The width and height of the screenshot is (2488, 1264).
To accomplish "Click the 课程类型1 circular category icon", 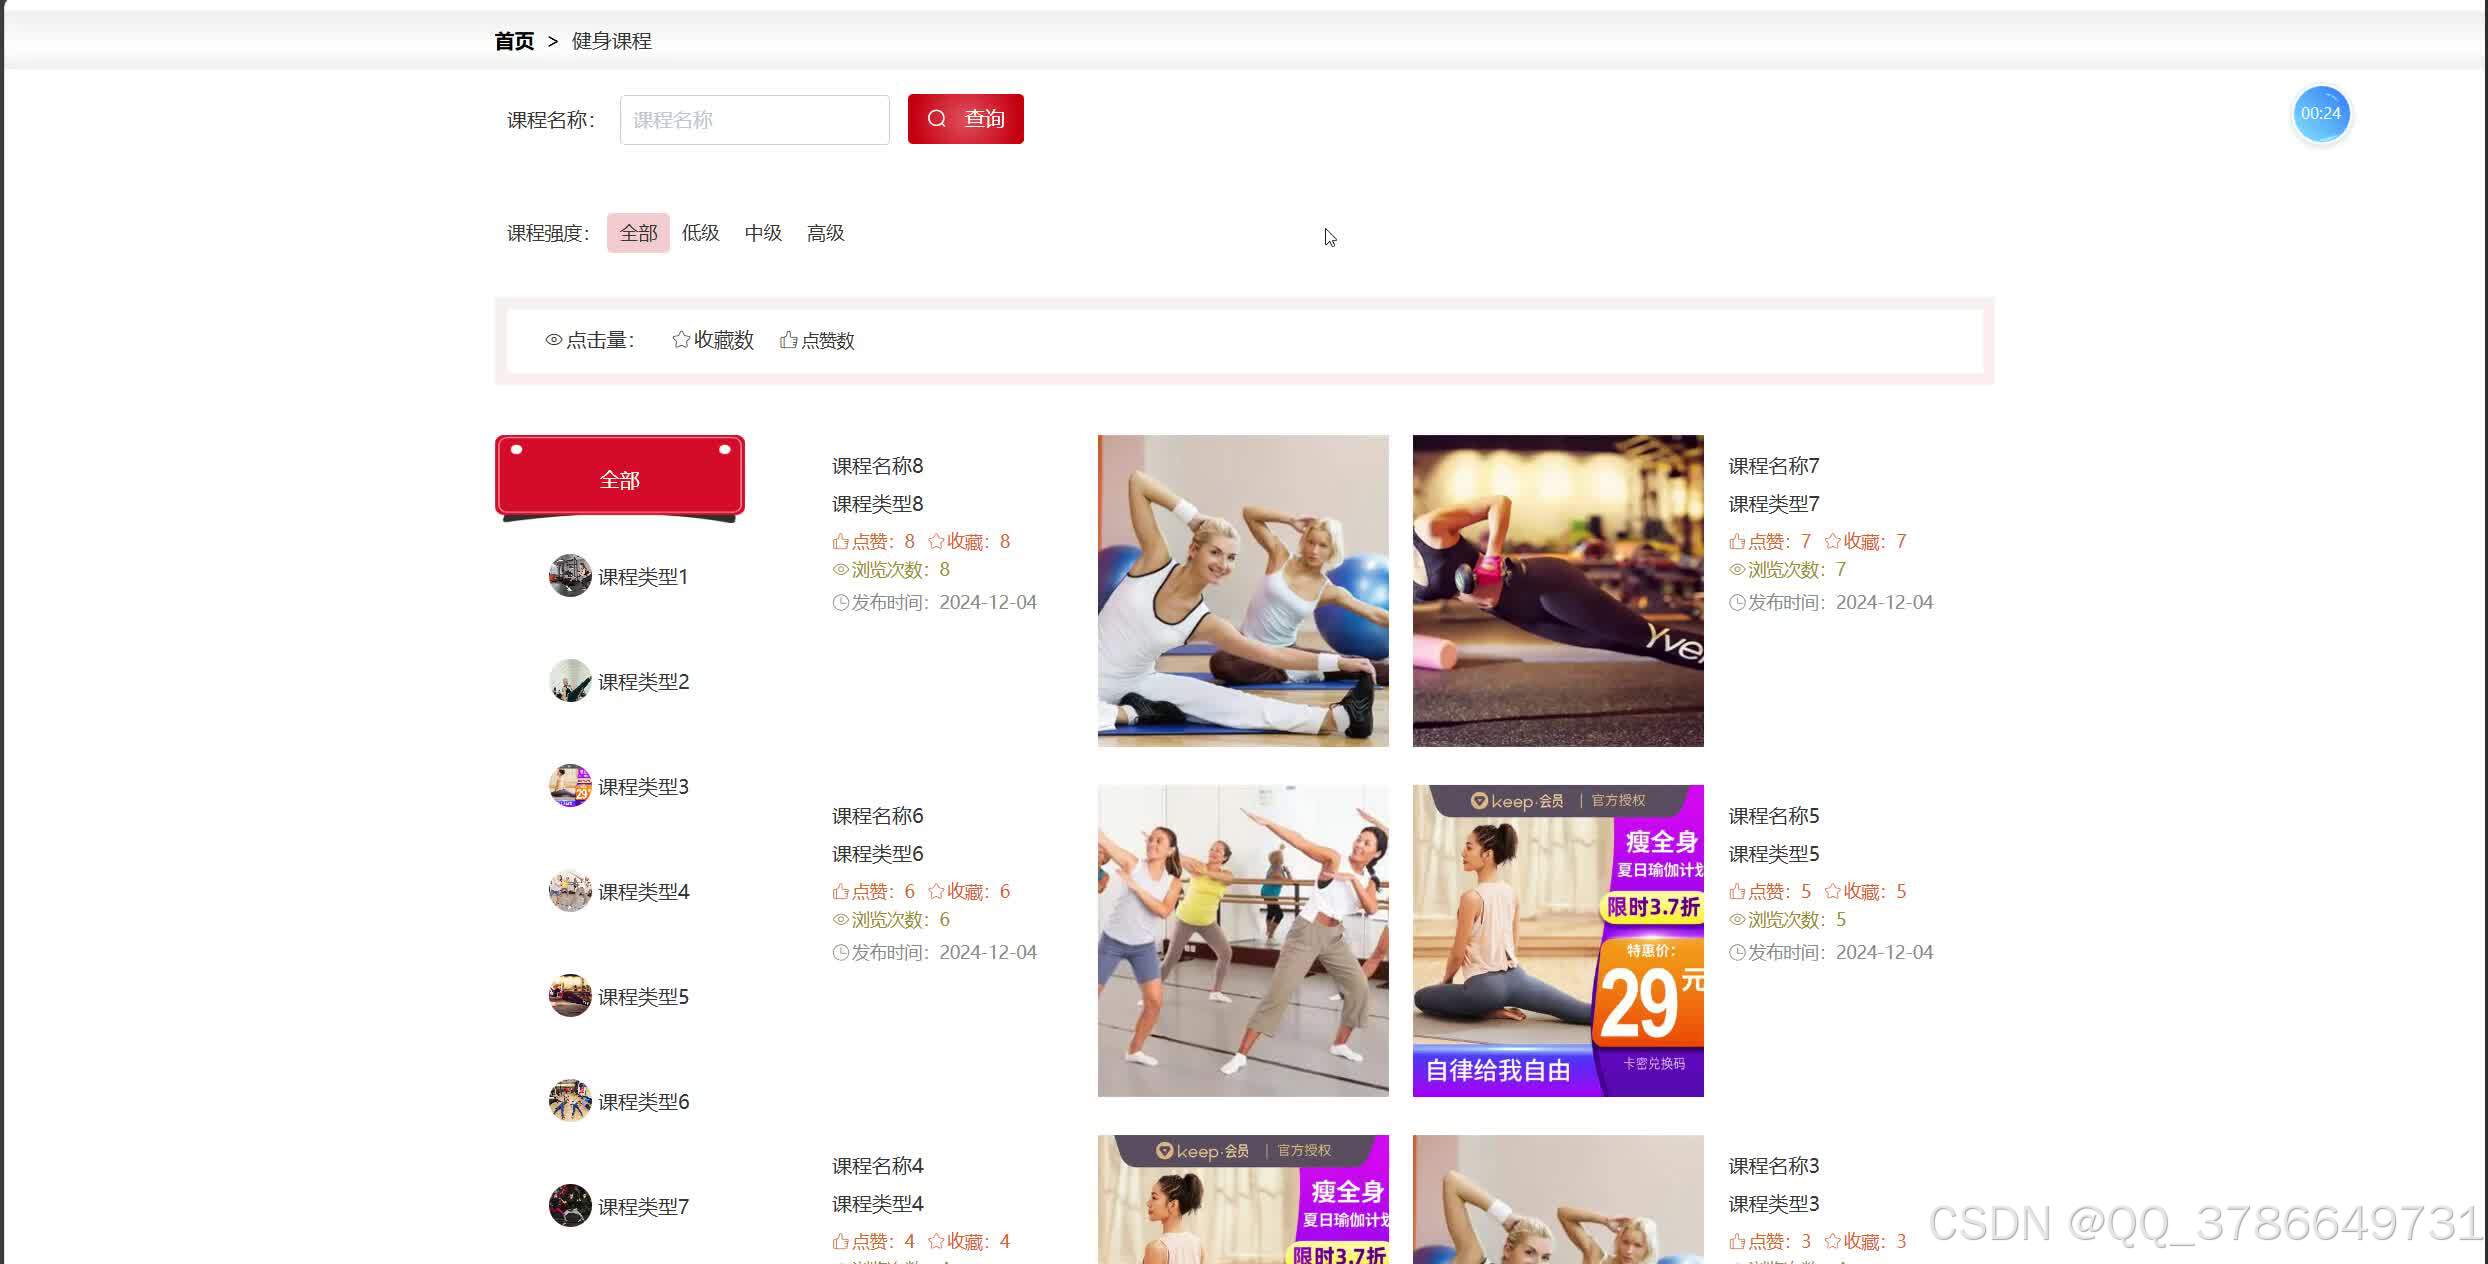I will coord(569,576).
